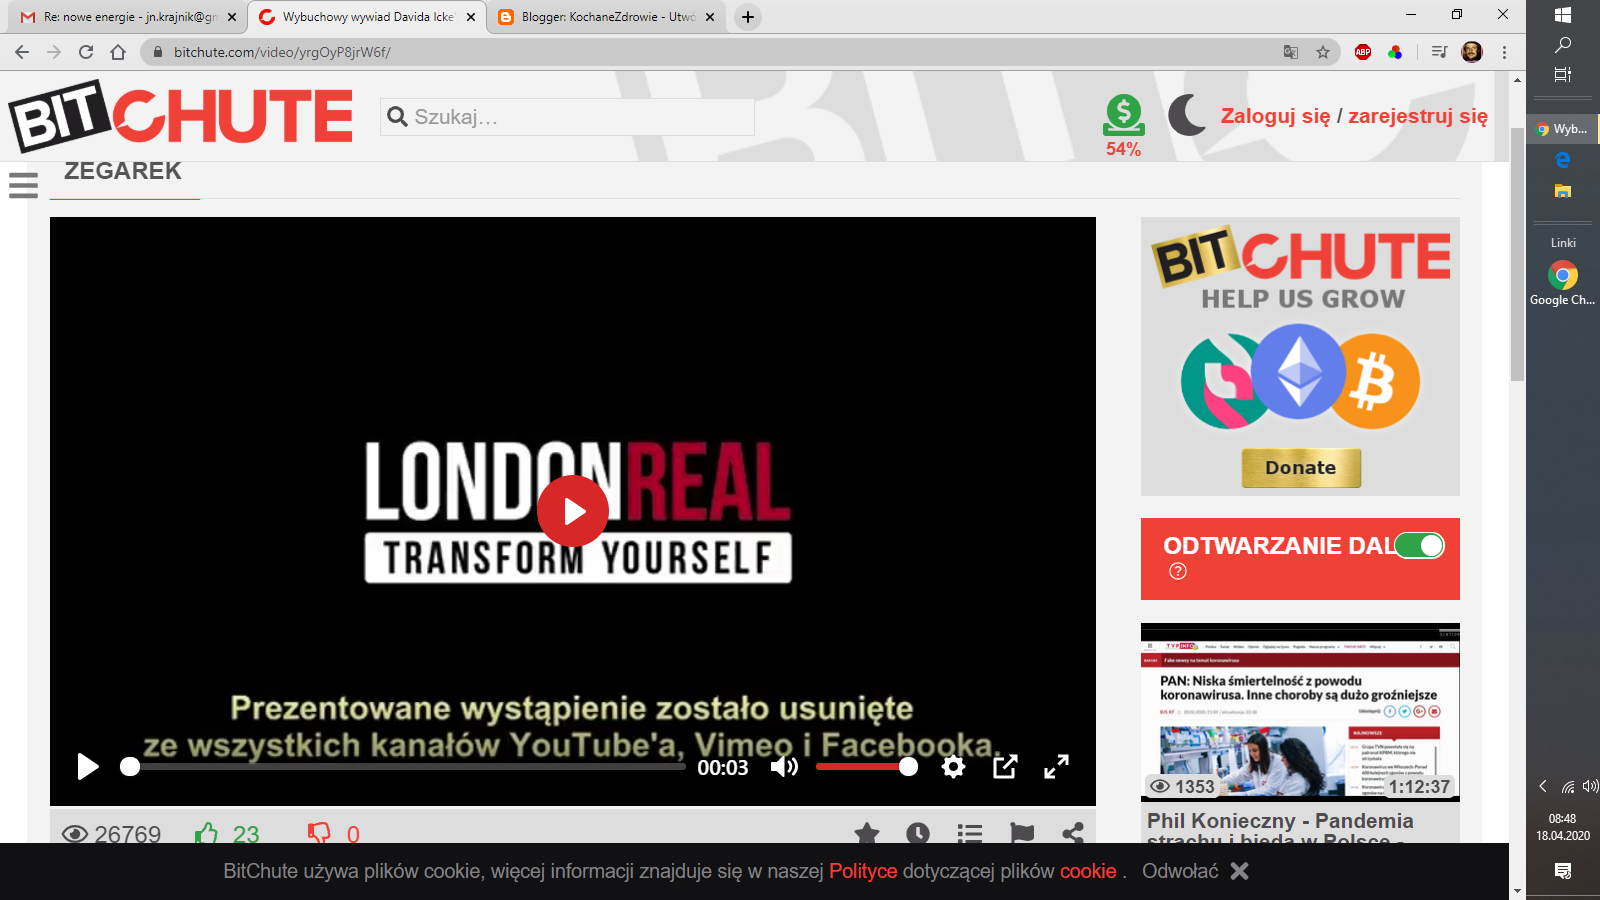Open the video player settings gear
The width and height of the screenshot is (1600, 900).
954,767
